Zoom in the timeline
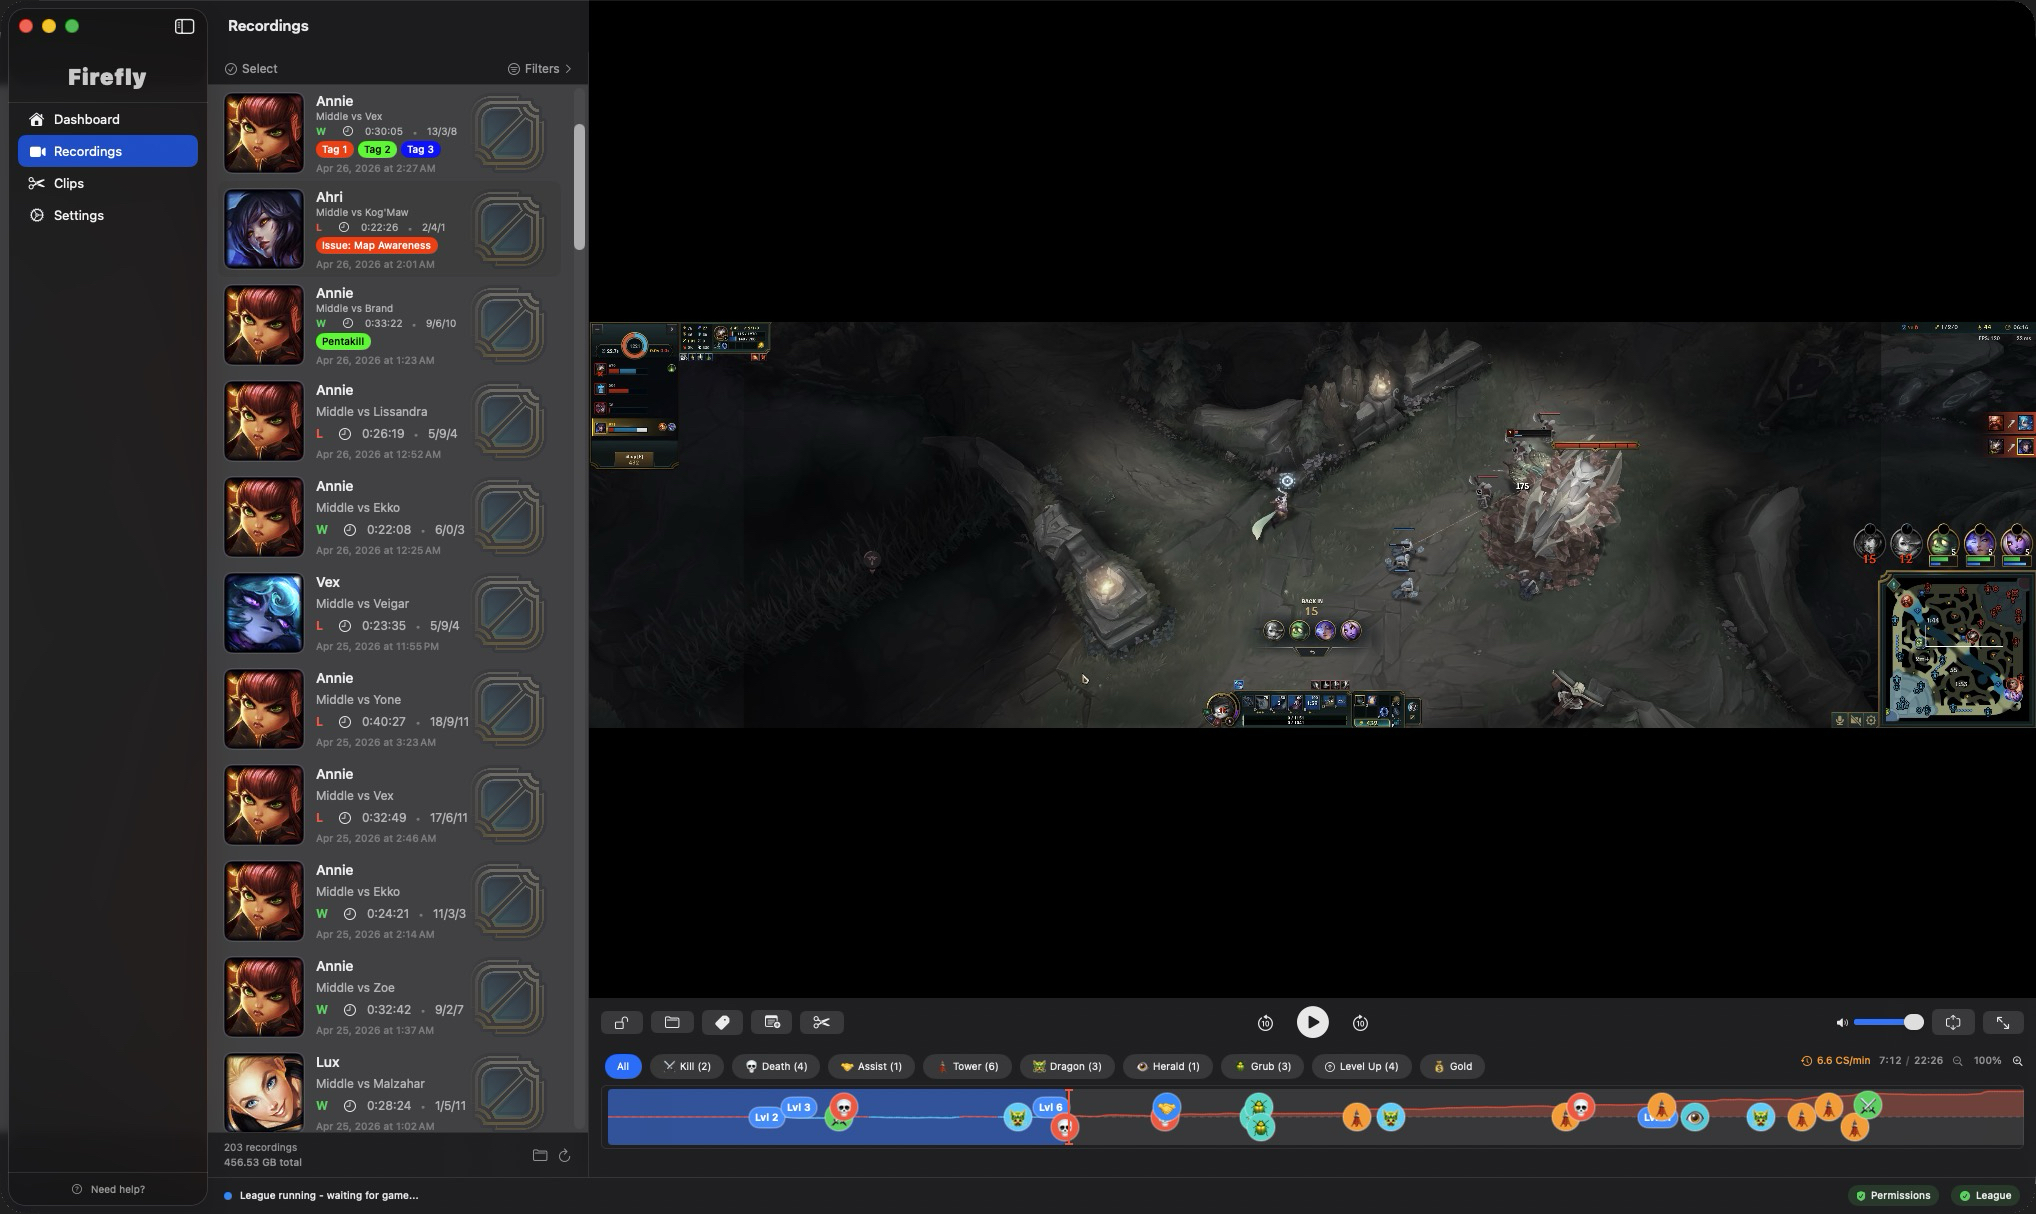The height and width of the screenshot is (1214, 2036). [x=2017, y=1061]
